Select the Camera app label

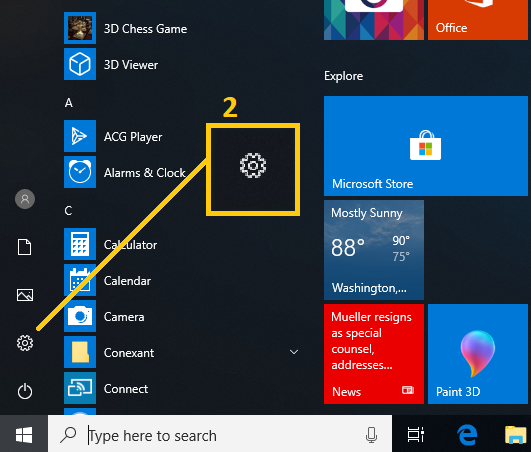[x=124, y=317]
